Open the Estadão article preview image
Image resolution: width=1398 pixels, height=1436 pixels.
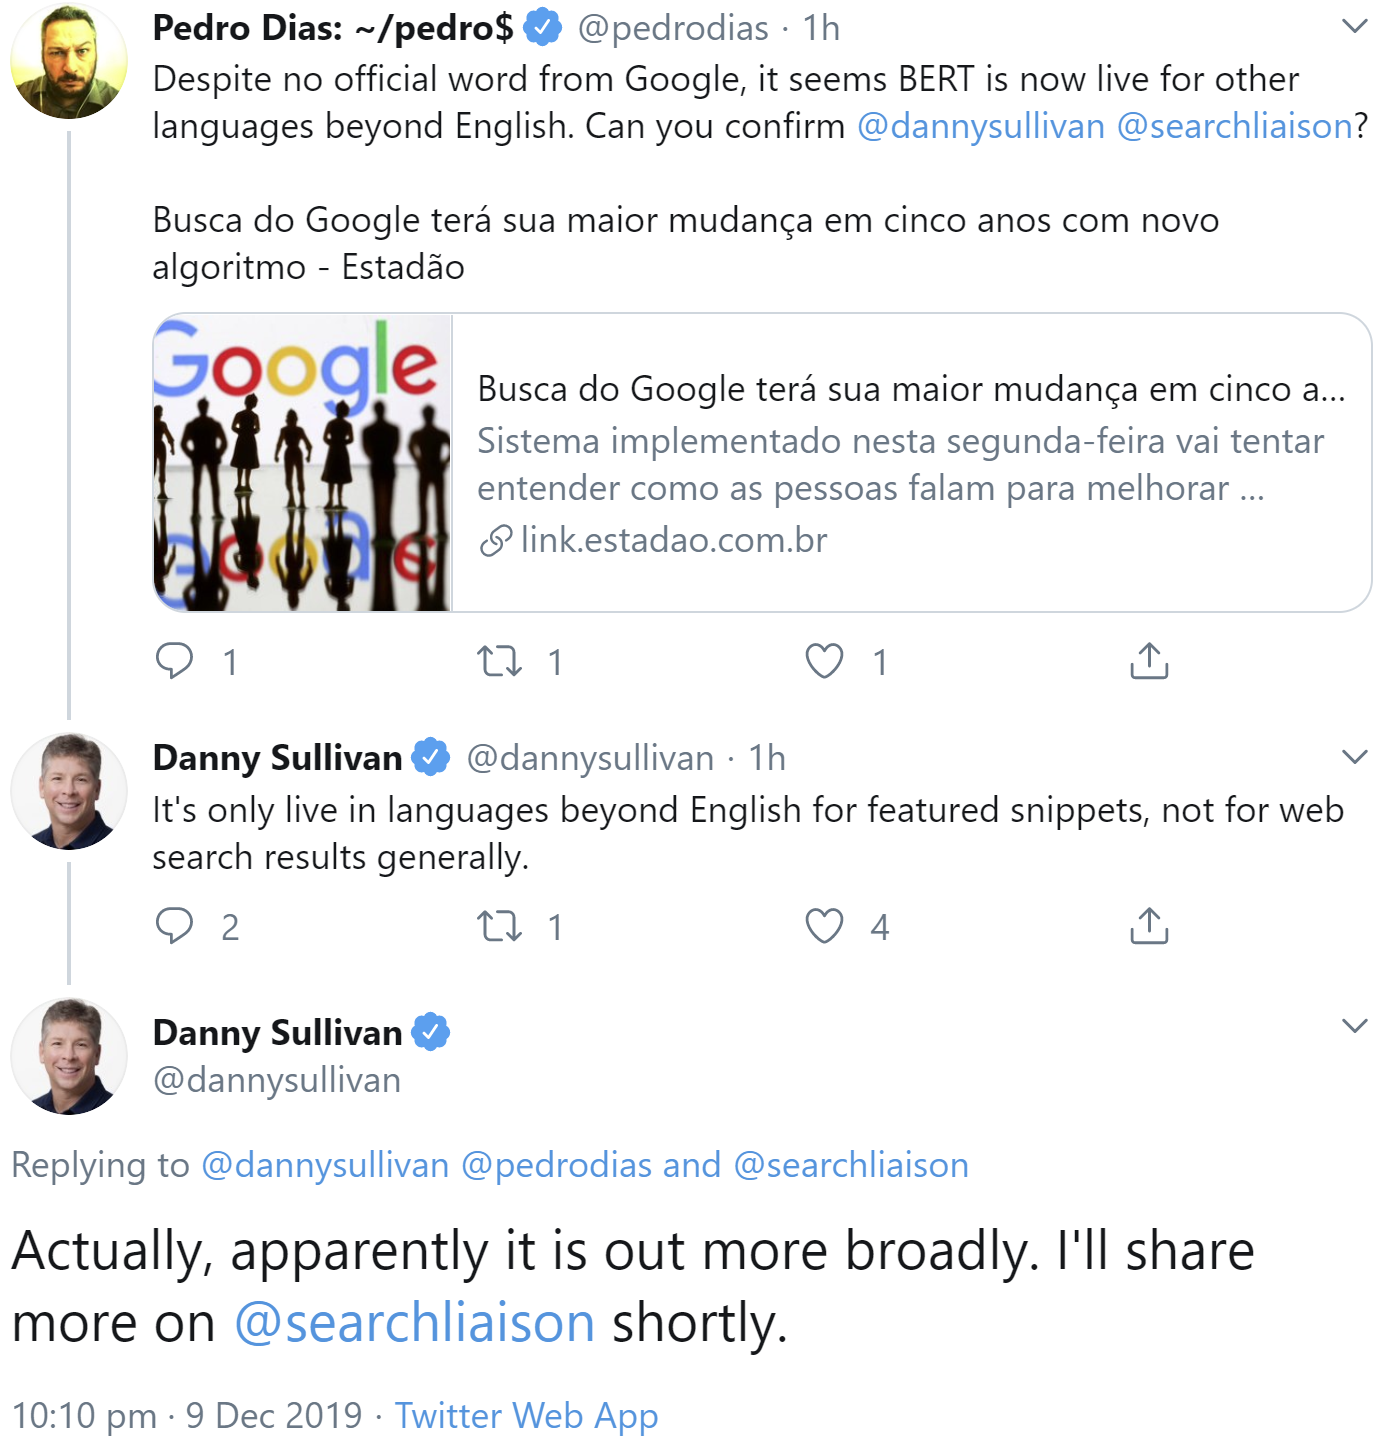coord(301,461)
